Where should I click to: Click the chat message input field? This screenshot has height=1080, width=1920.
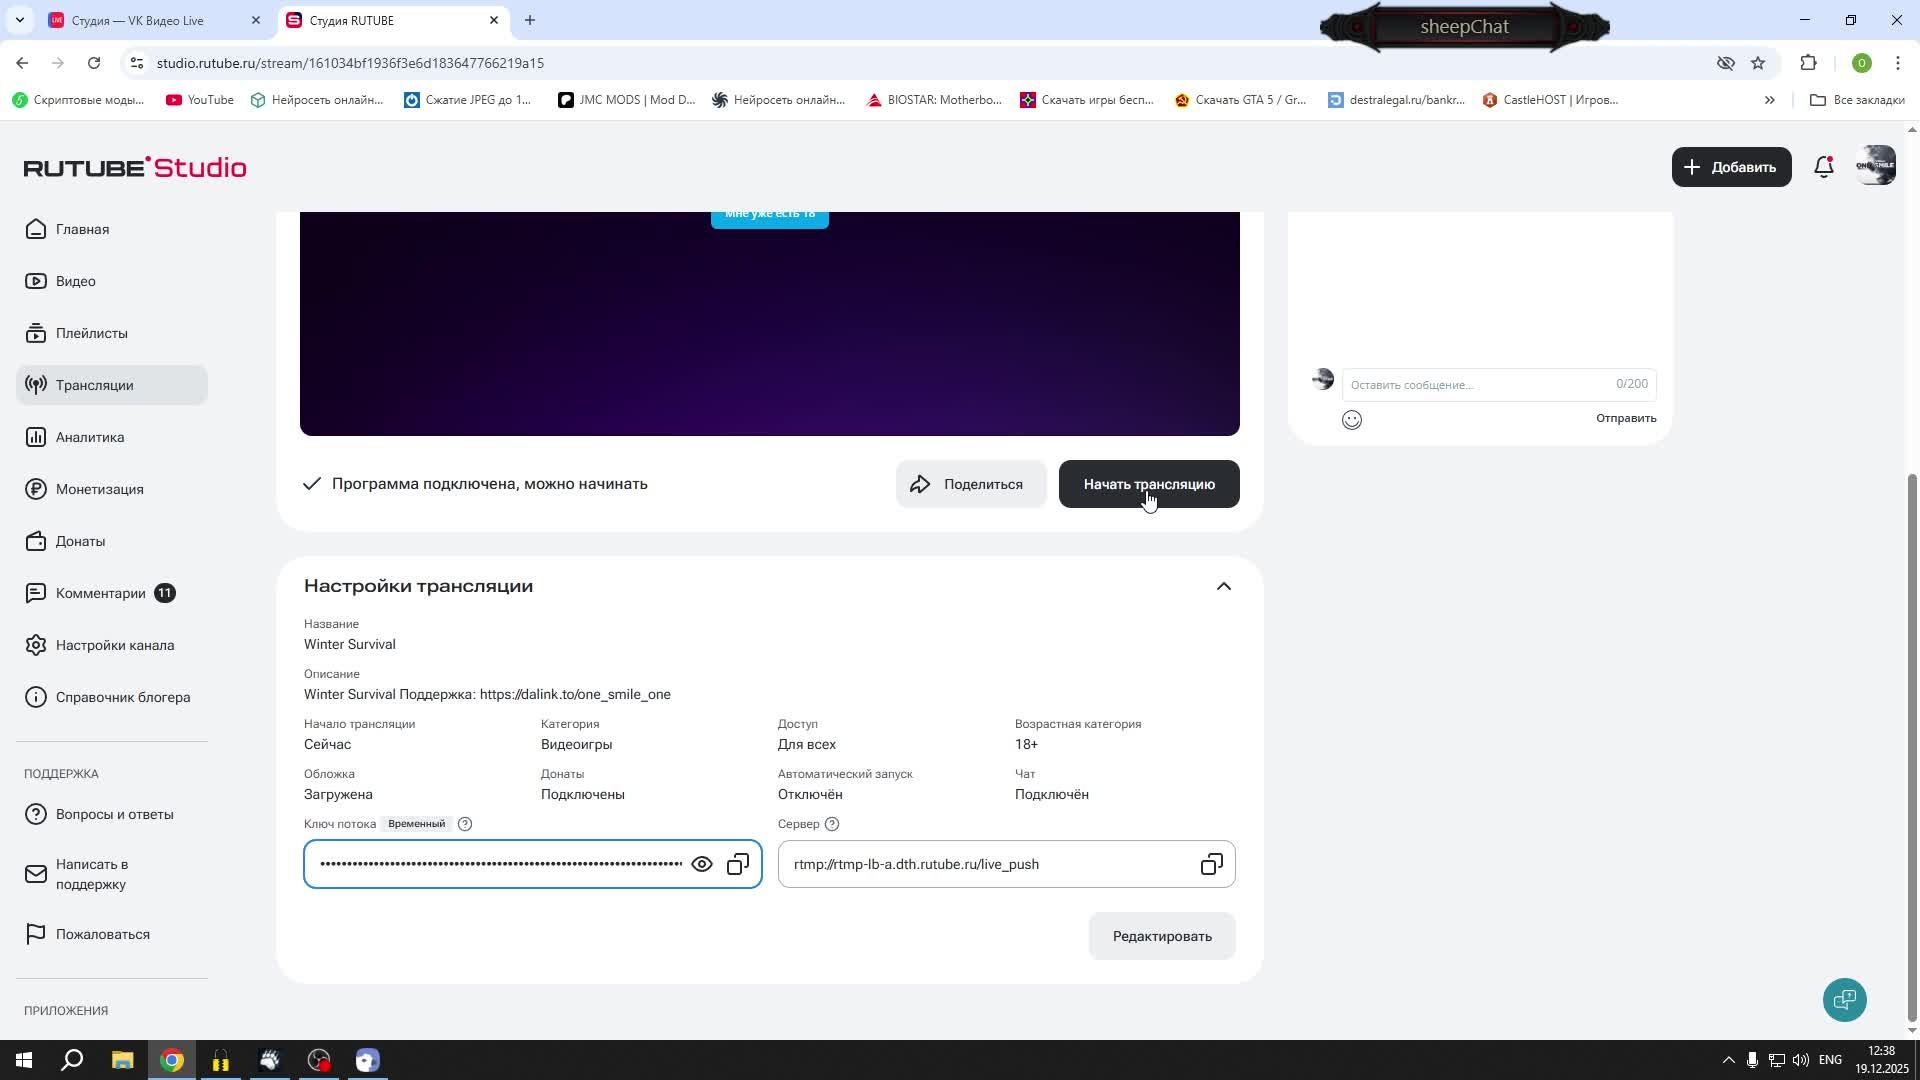tap(1480, 385)
